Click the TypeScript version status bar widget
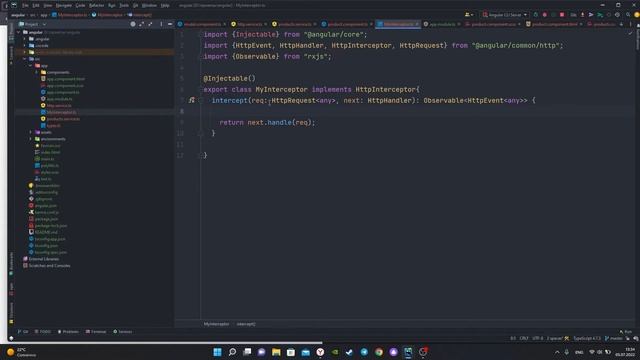 coord(587,338)
